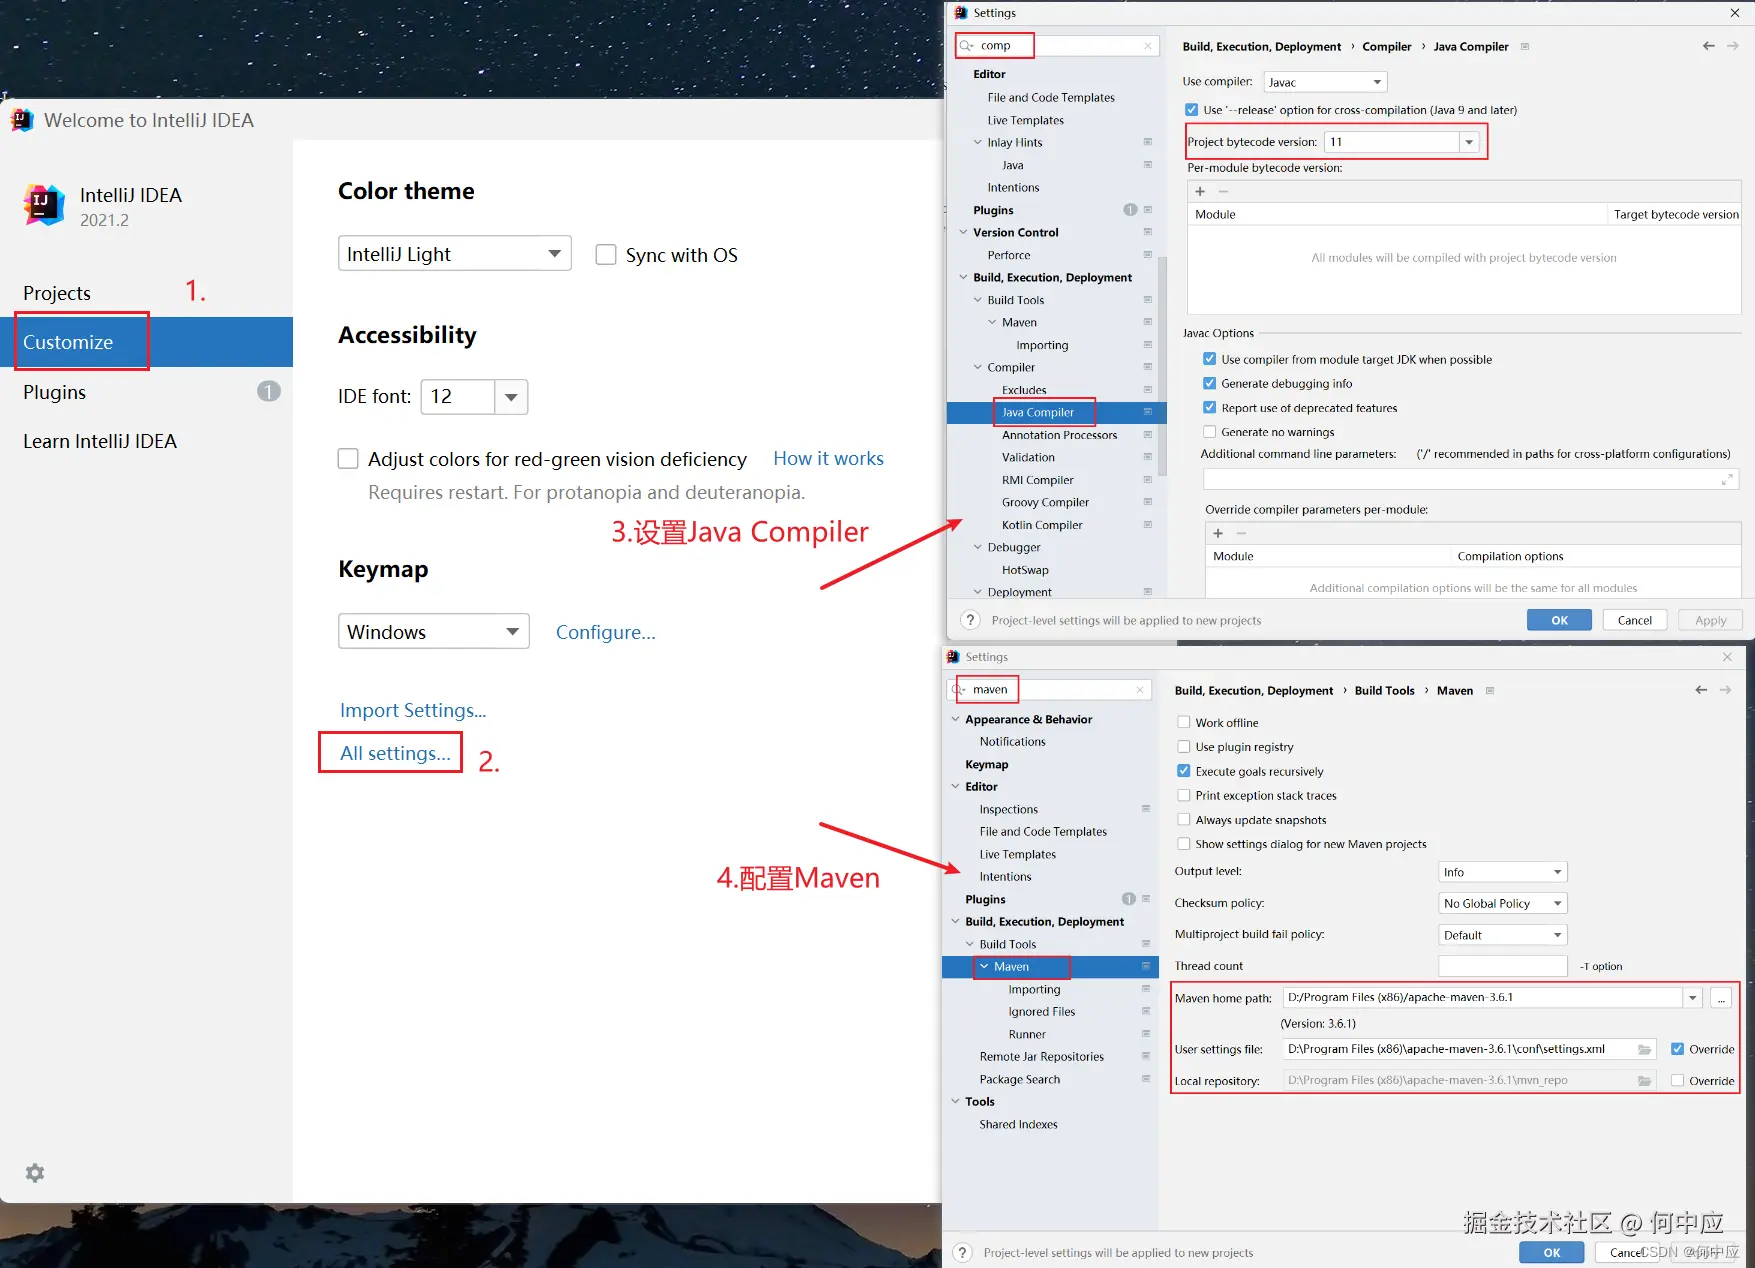Click the IntelliJ IDEA 2021.2 logo
Screen dimensions: 1755x1268
[44, 205]
